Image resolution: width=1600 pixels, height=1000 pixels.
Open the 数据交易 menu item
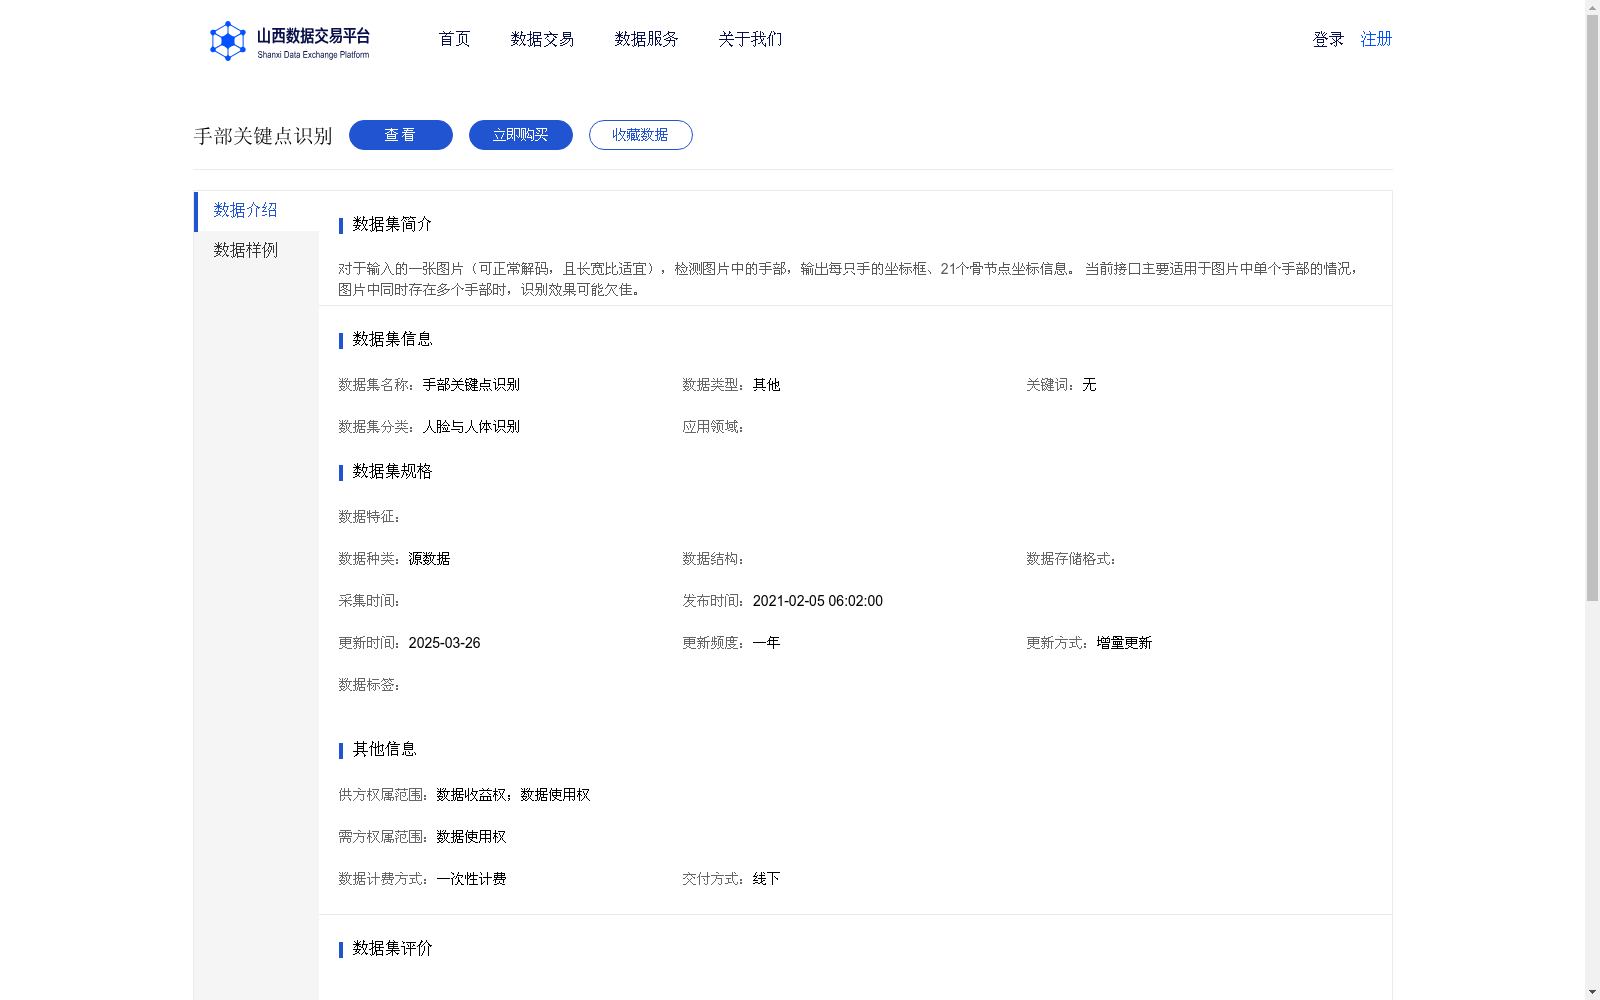coord(542,39)
